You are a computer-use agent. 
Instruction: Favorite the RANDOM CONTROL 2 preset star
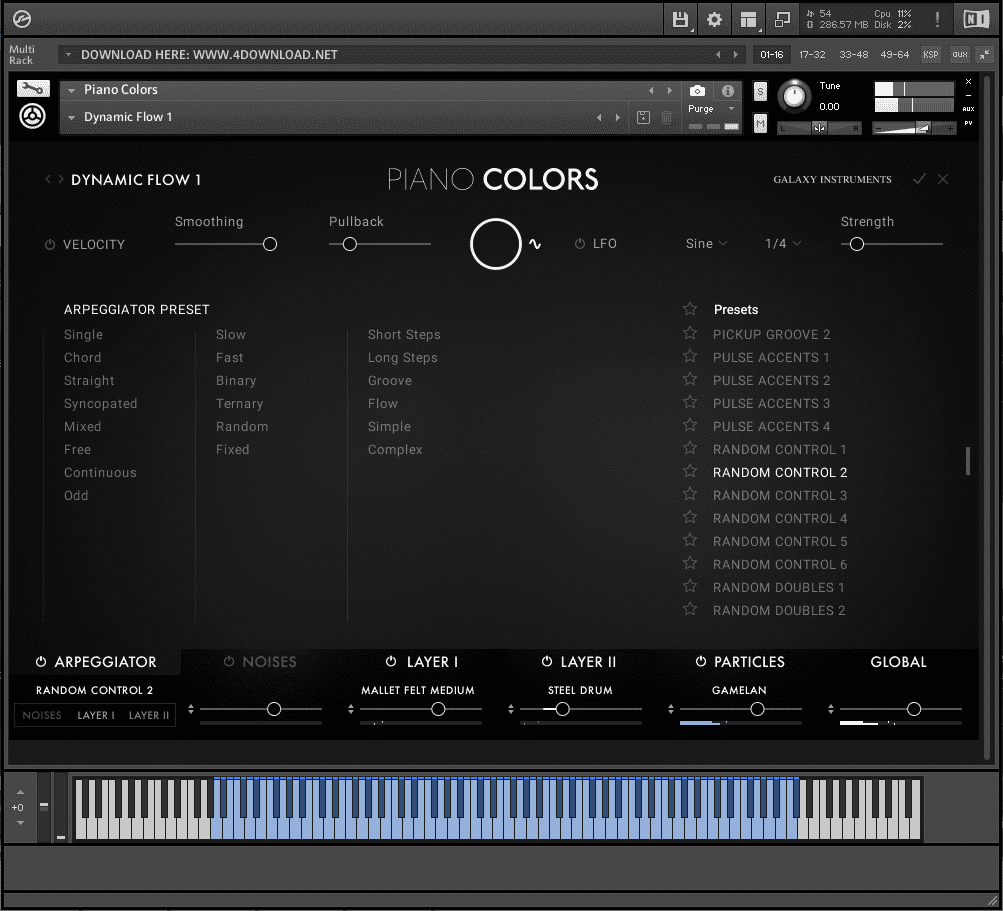[690, 471]
